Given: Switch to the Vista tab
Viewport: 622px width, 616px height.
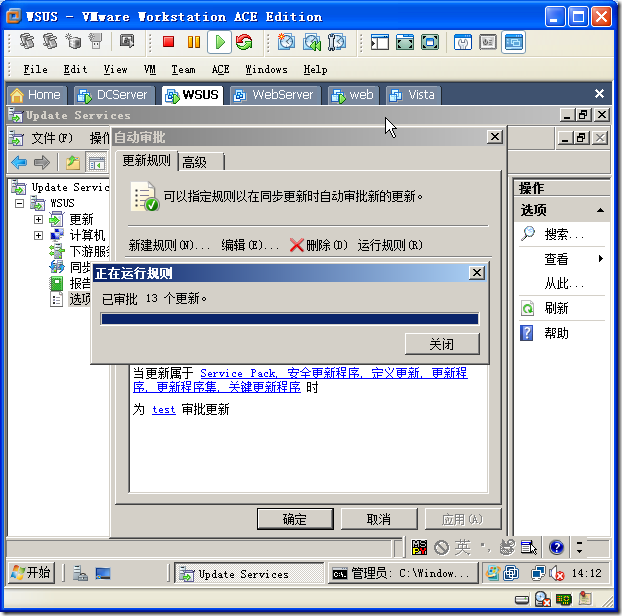Looking at the screenshot, I should 413,95.
